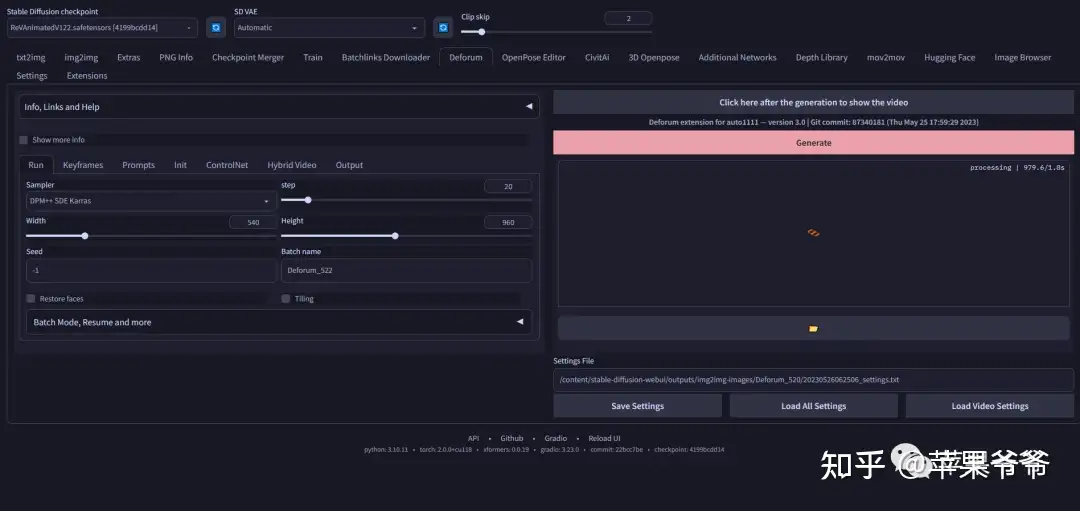Image resolution: width=1080 pixels, height=511 pixels.
Task: Open the Settings tab
Action: (x=32, y=76)
